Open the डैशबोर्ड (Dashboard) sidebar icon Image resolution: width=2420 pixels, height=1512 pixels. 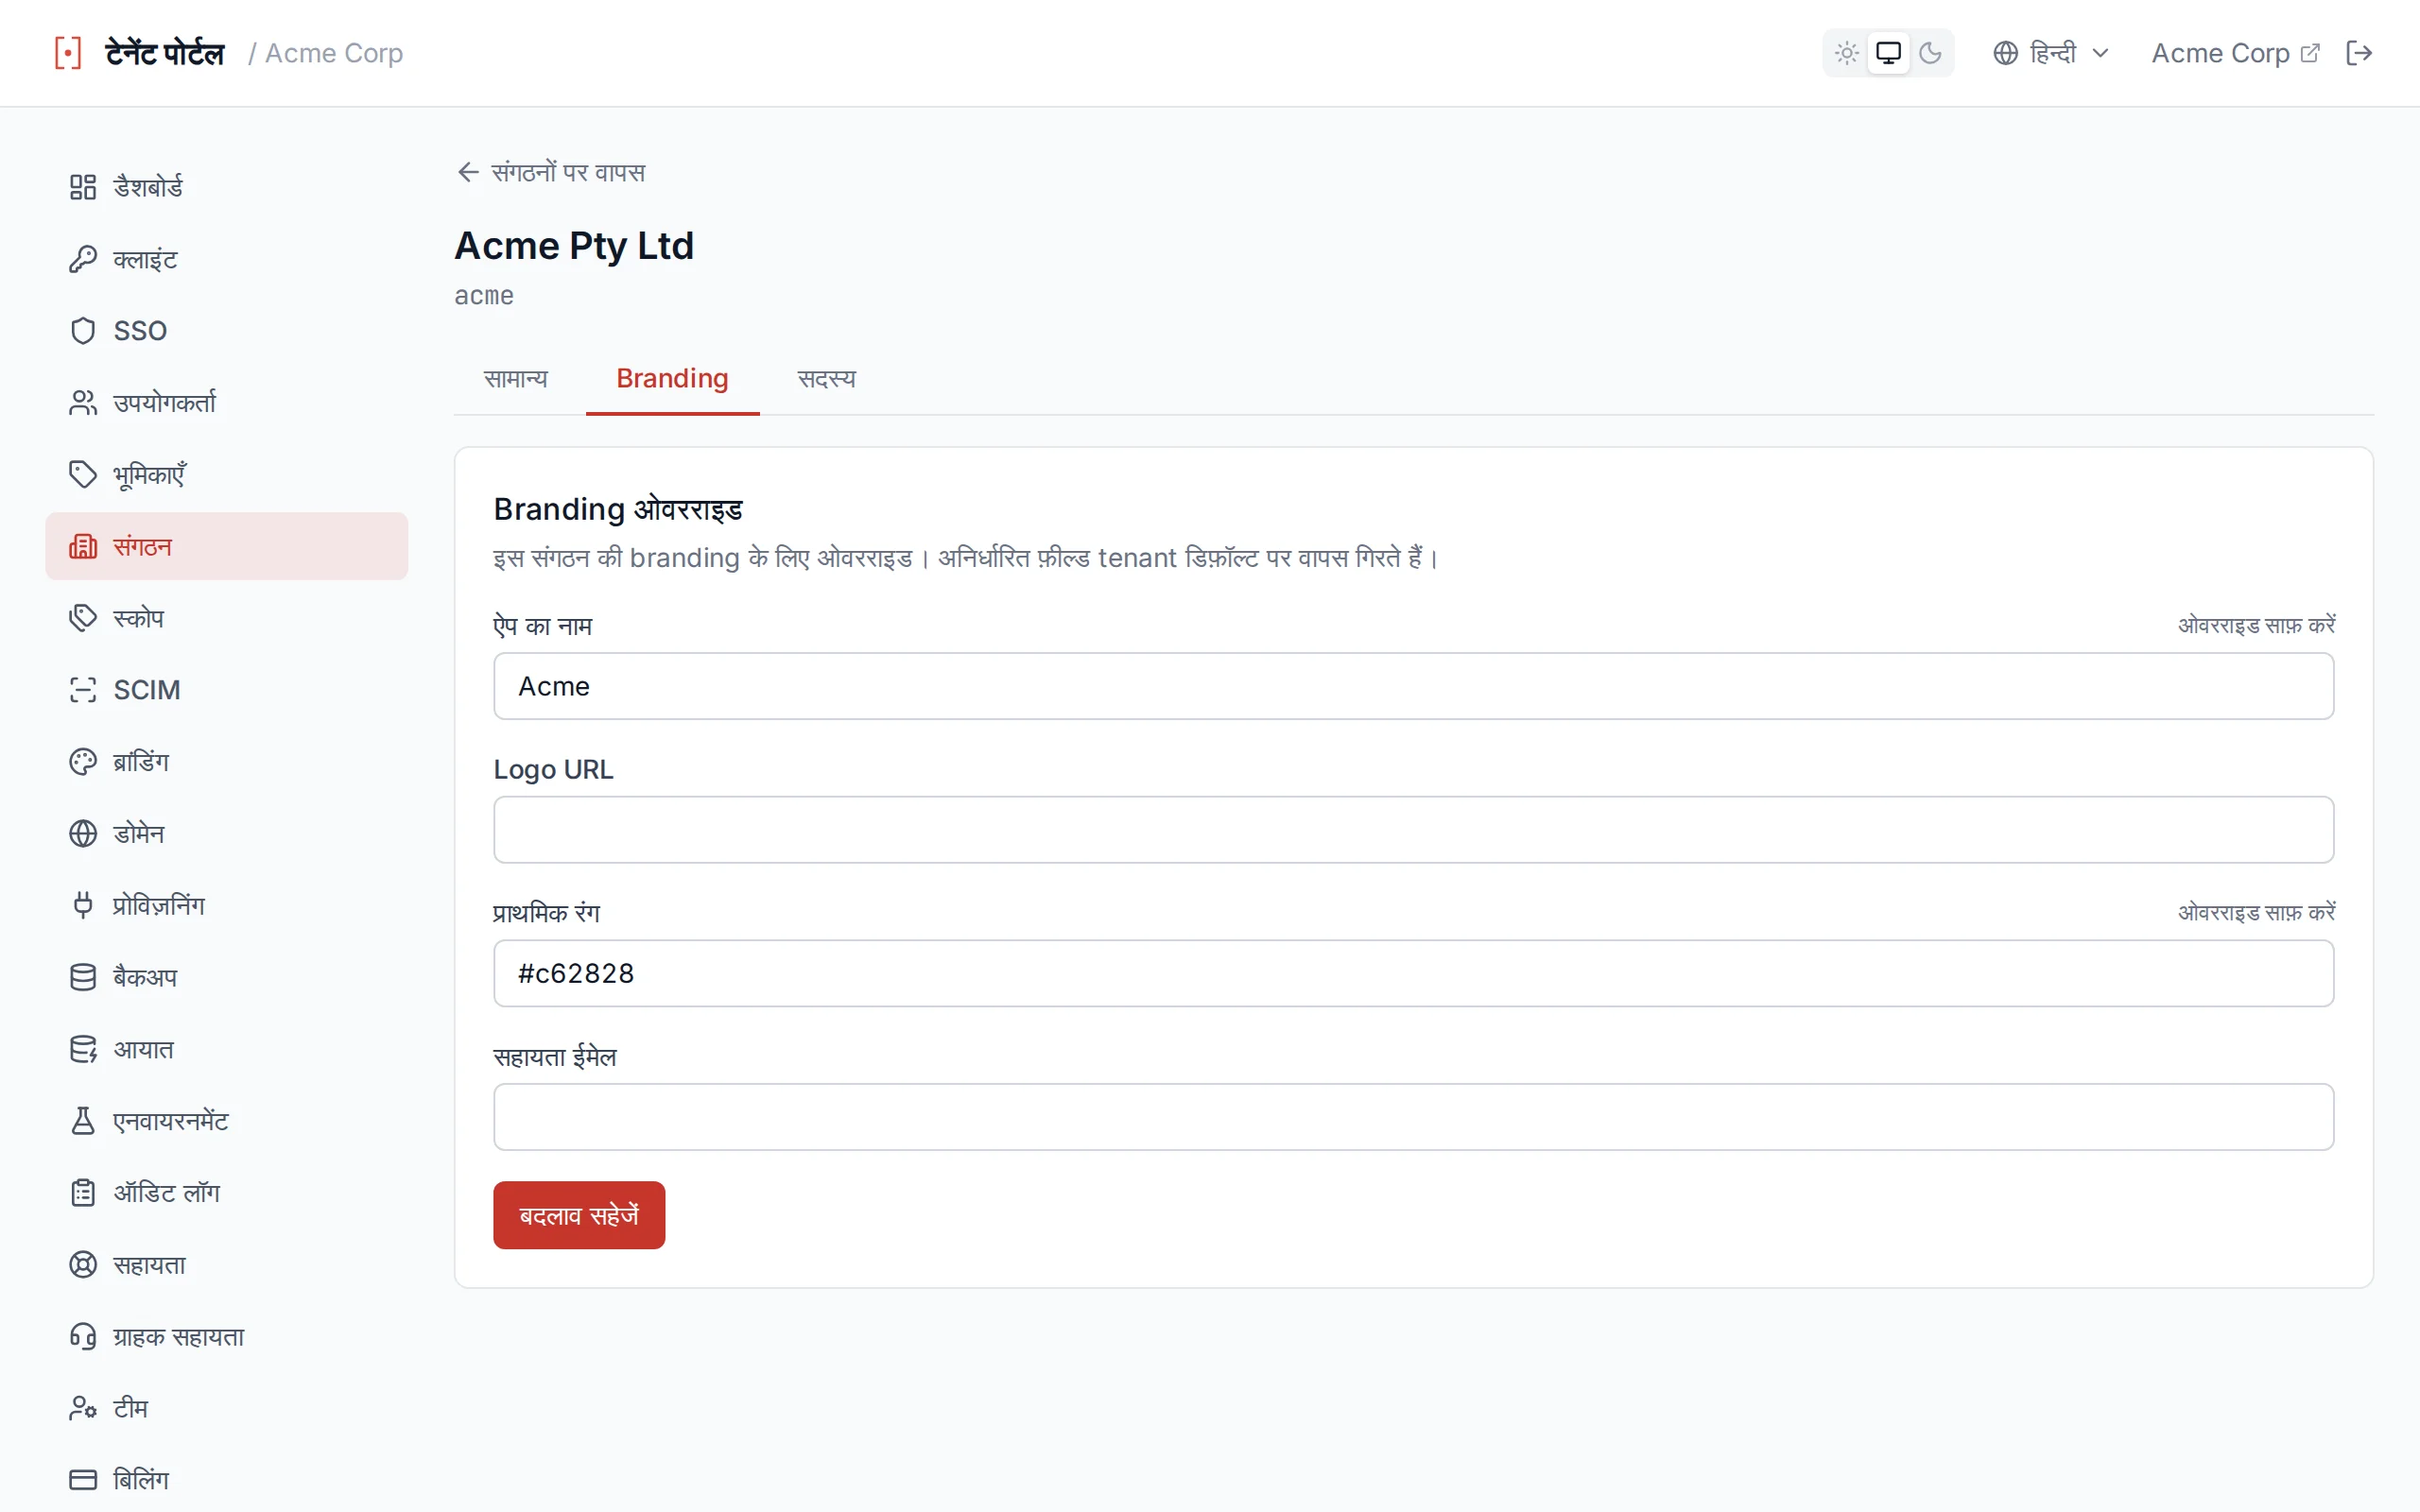(83, 187)
